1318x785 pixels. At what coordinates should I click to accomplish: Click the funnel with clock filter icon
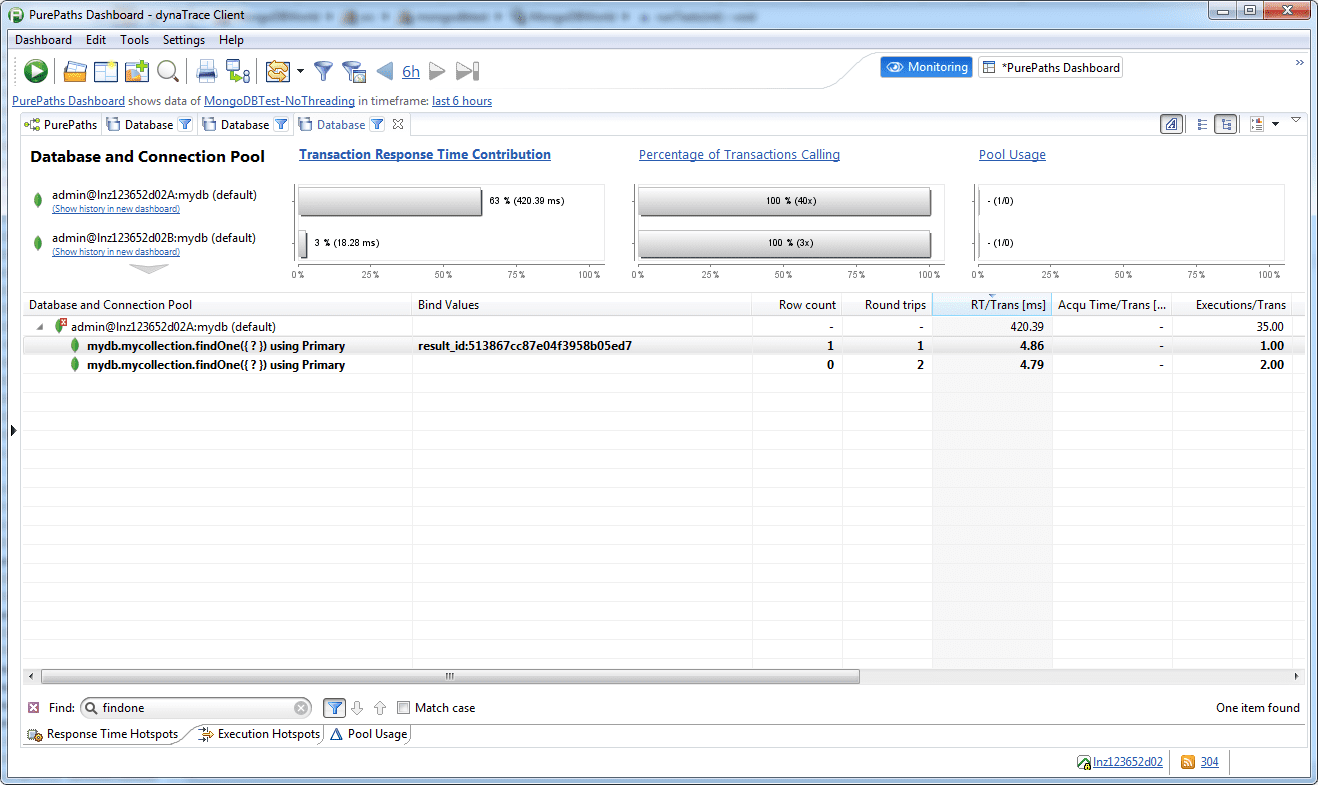point(353,71)
